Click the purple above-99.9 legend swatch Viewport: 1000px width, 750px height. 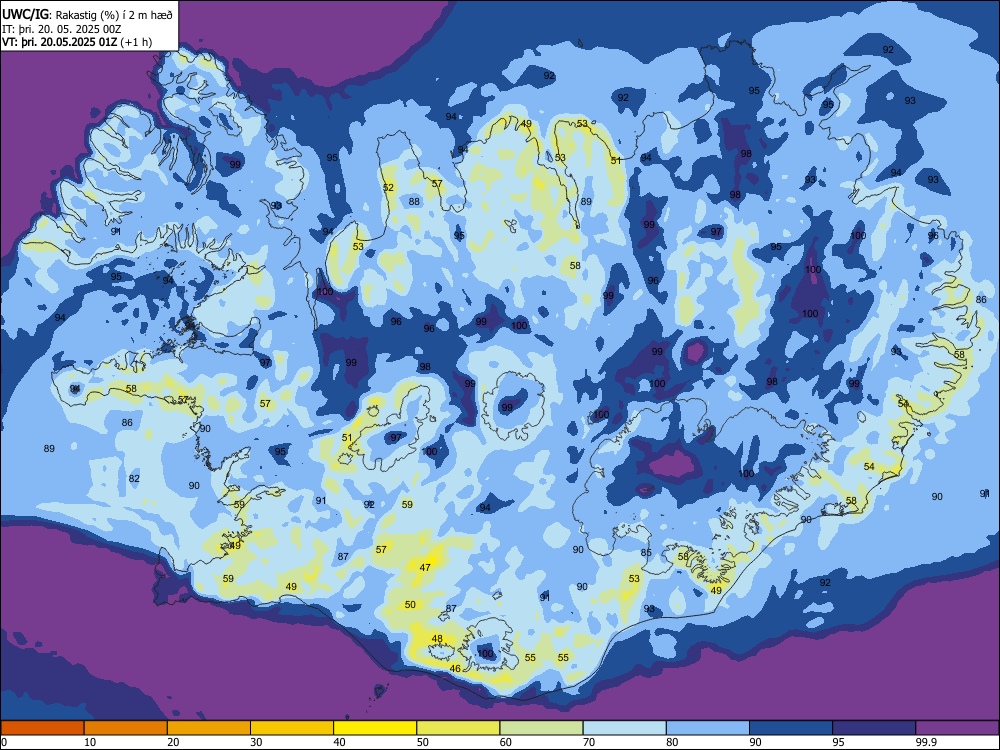(x=957, y=728)
